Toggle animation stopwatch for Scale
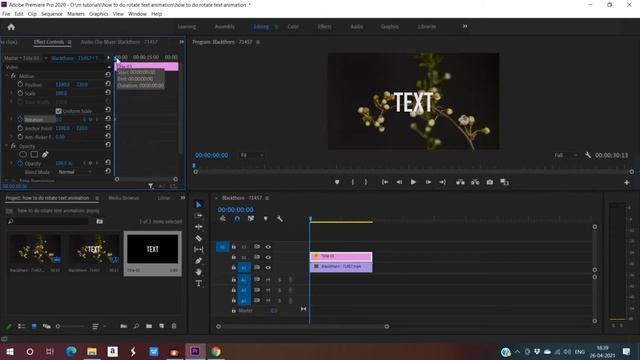Screen dimensions: 640x360 tap(20, 93)
